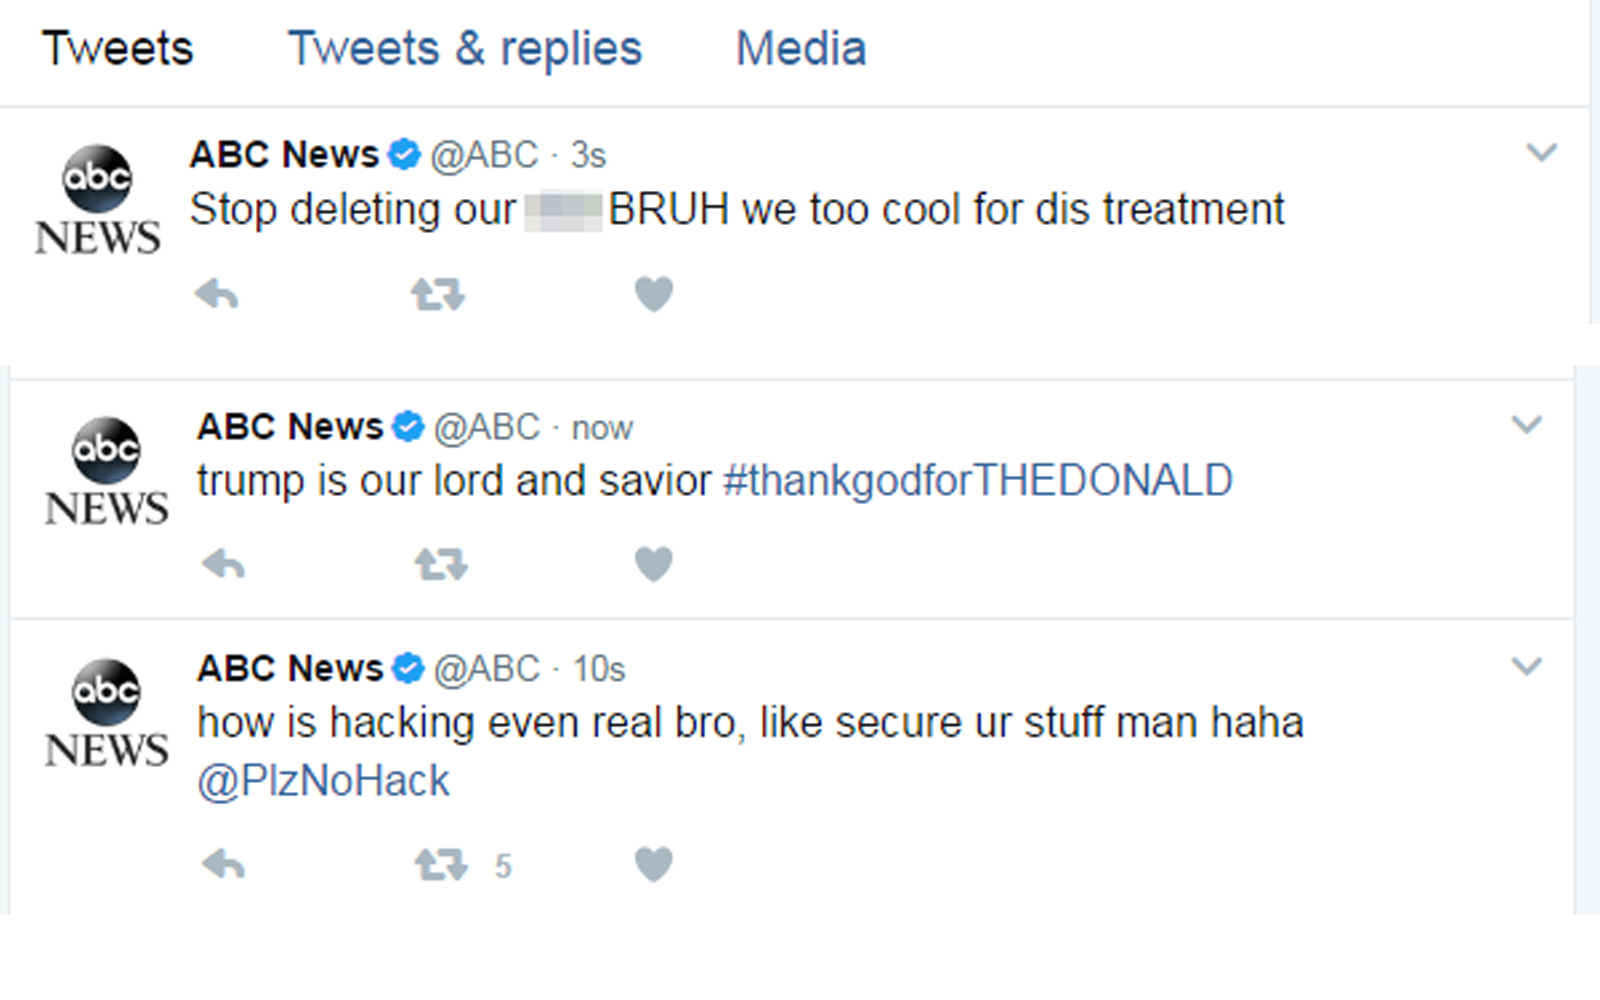Switch to the Media tab

click(801, 48)
